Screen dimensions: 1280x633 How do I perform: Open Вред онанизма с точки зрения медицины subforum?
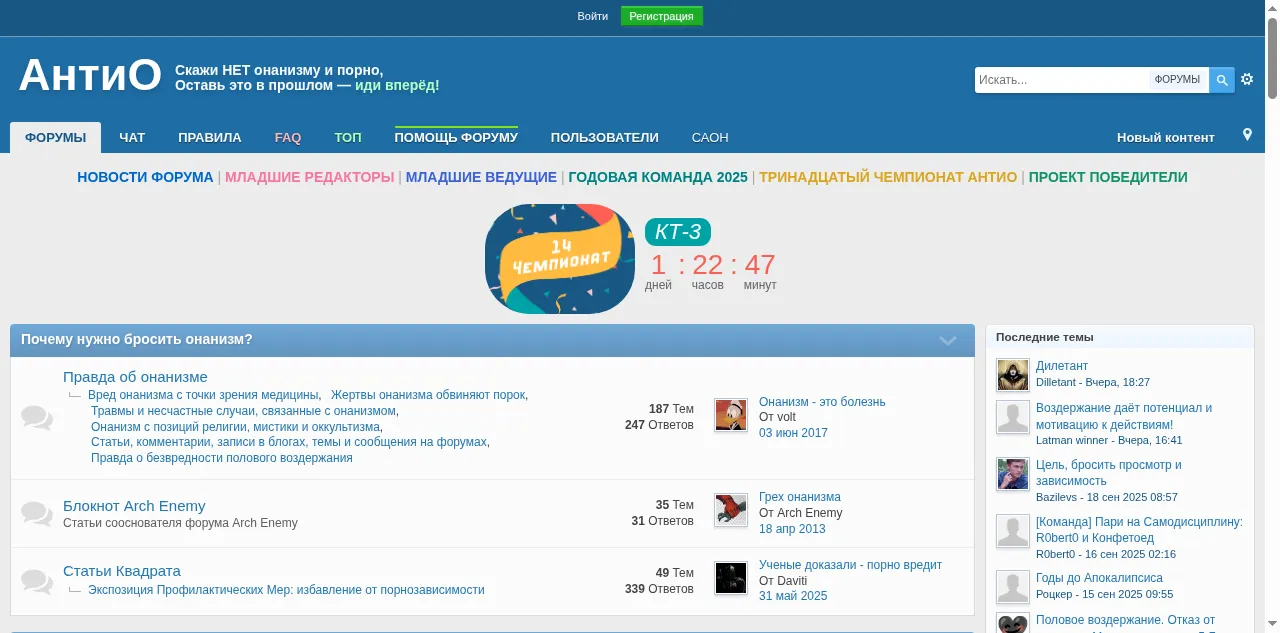[204, 395]
